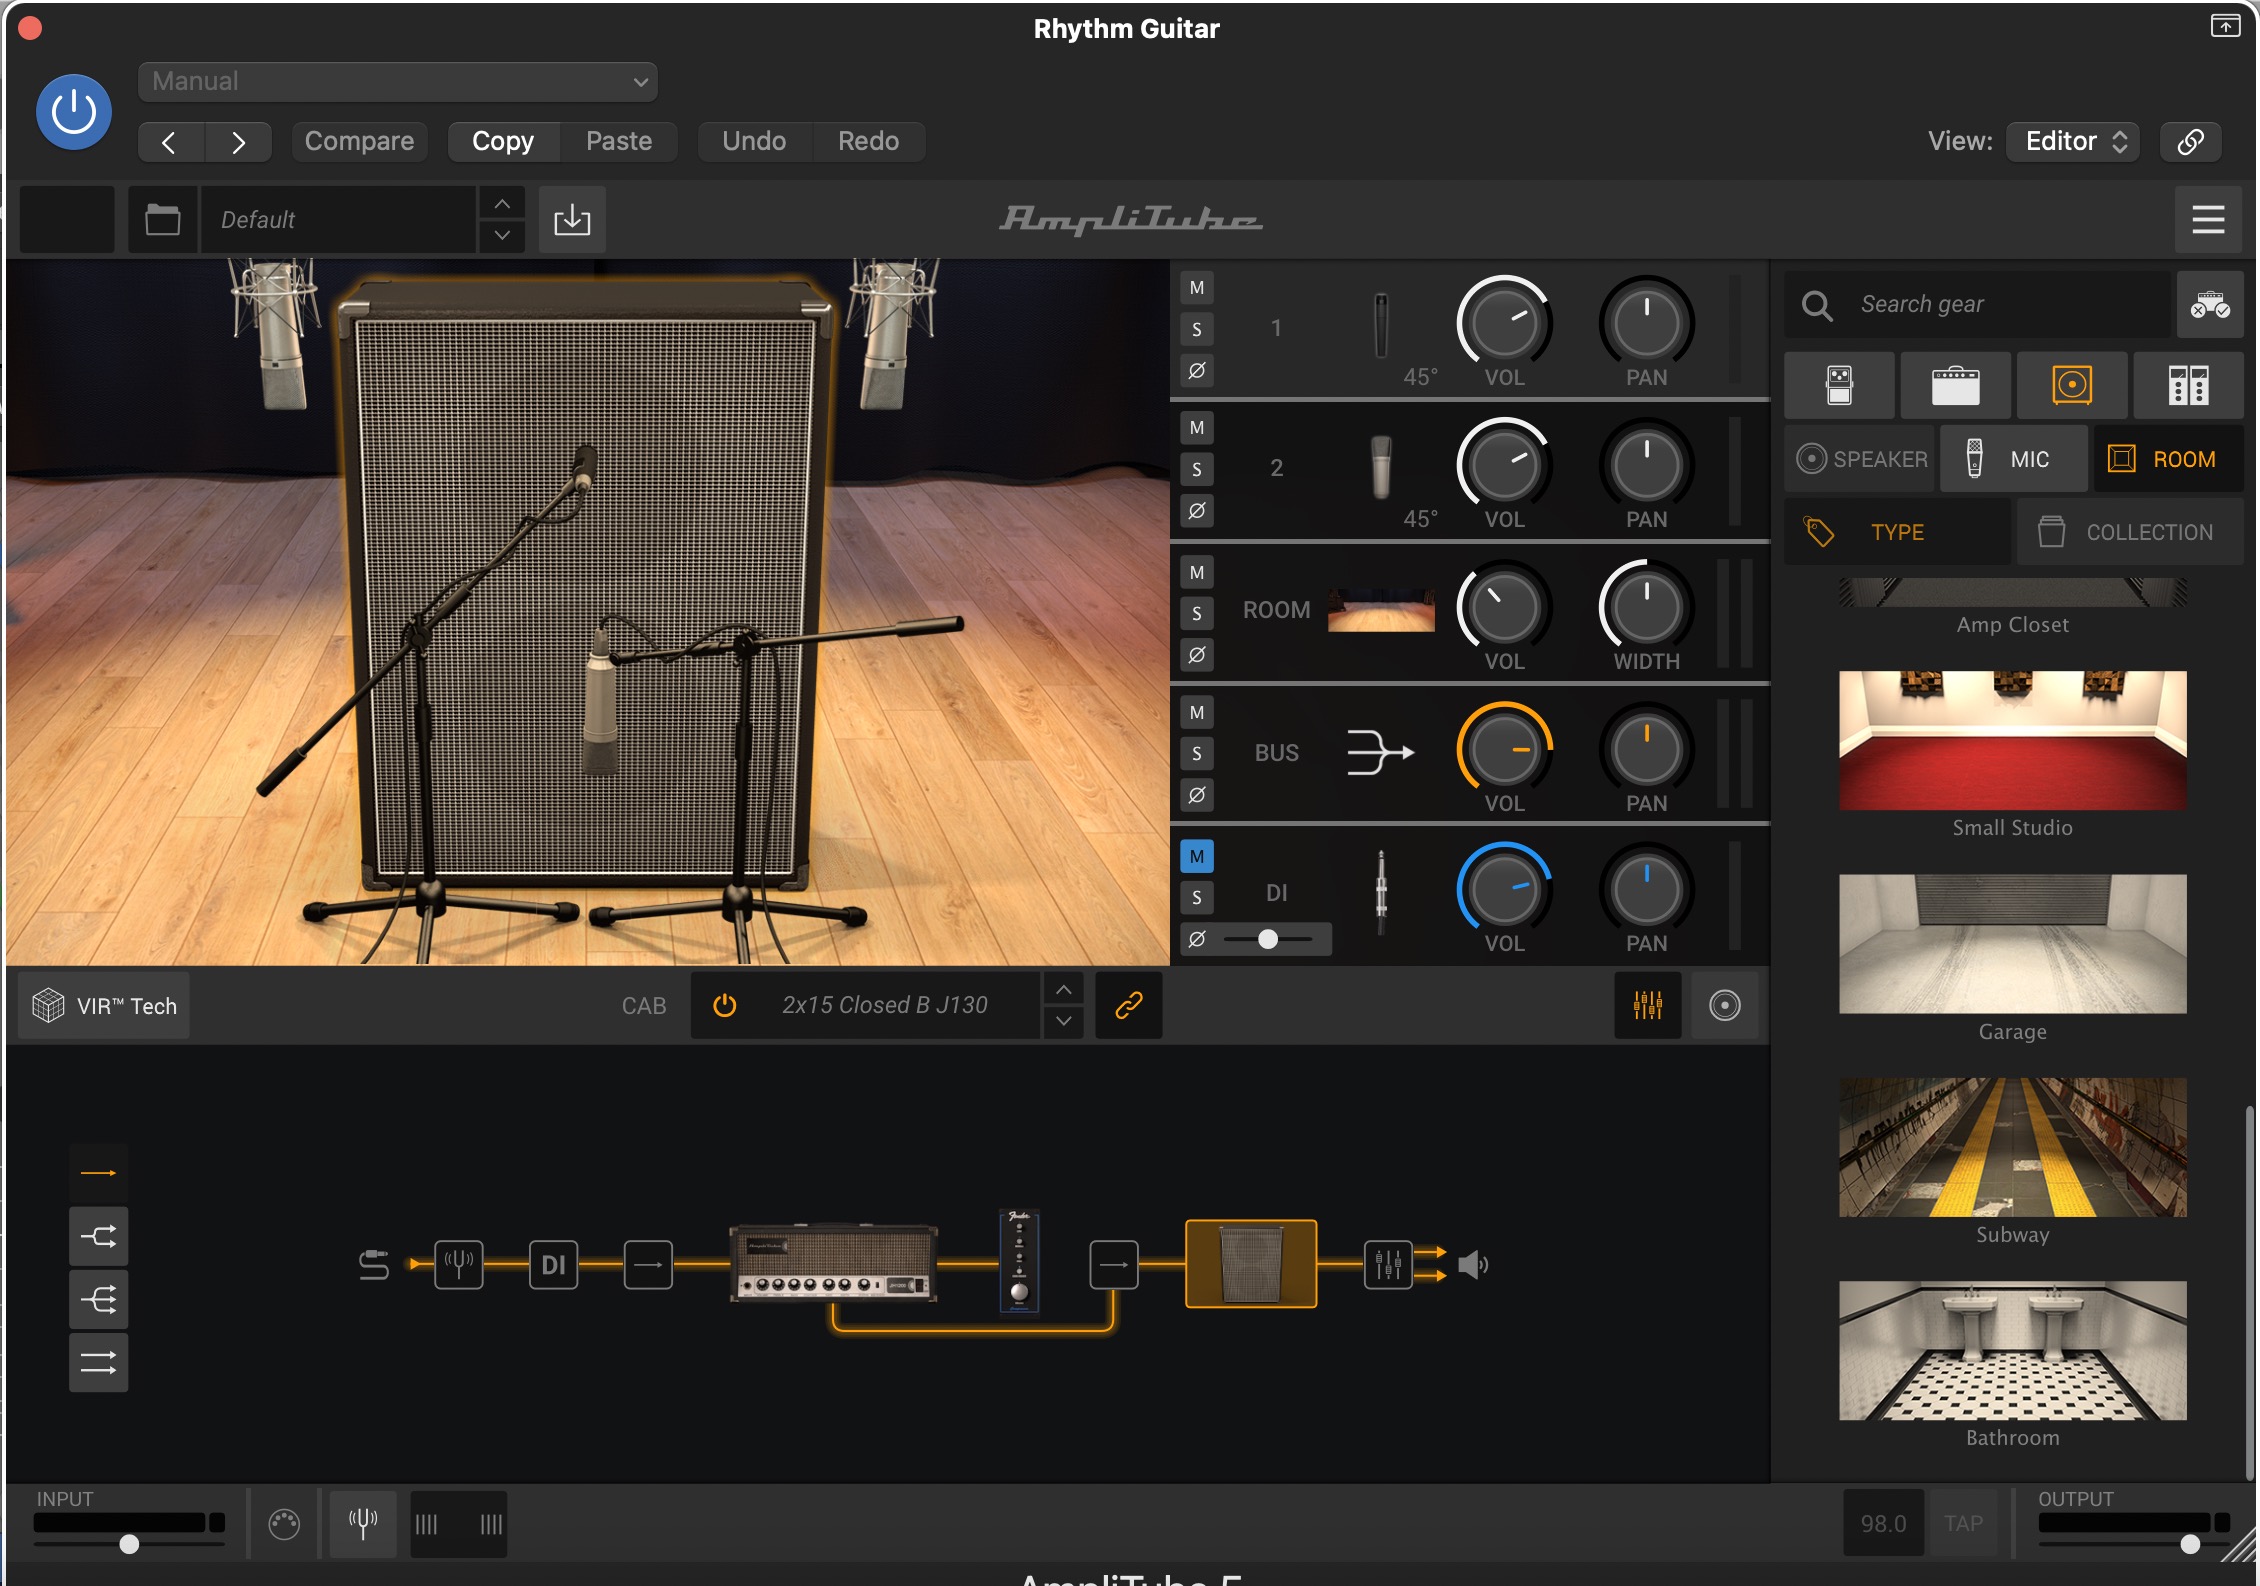Click the DI cable jack icon
2260x1586 pixels.
coord(1381,892)
